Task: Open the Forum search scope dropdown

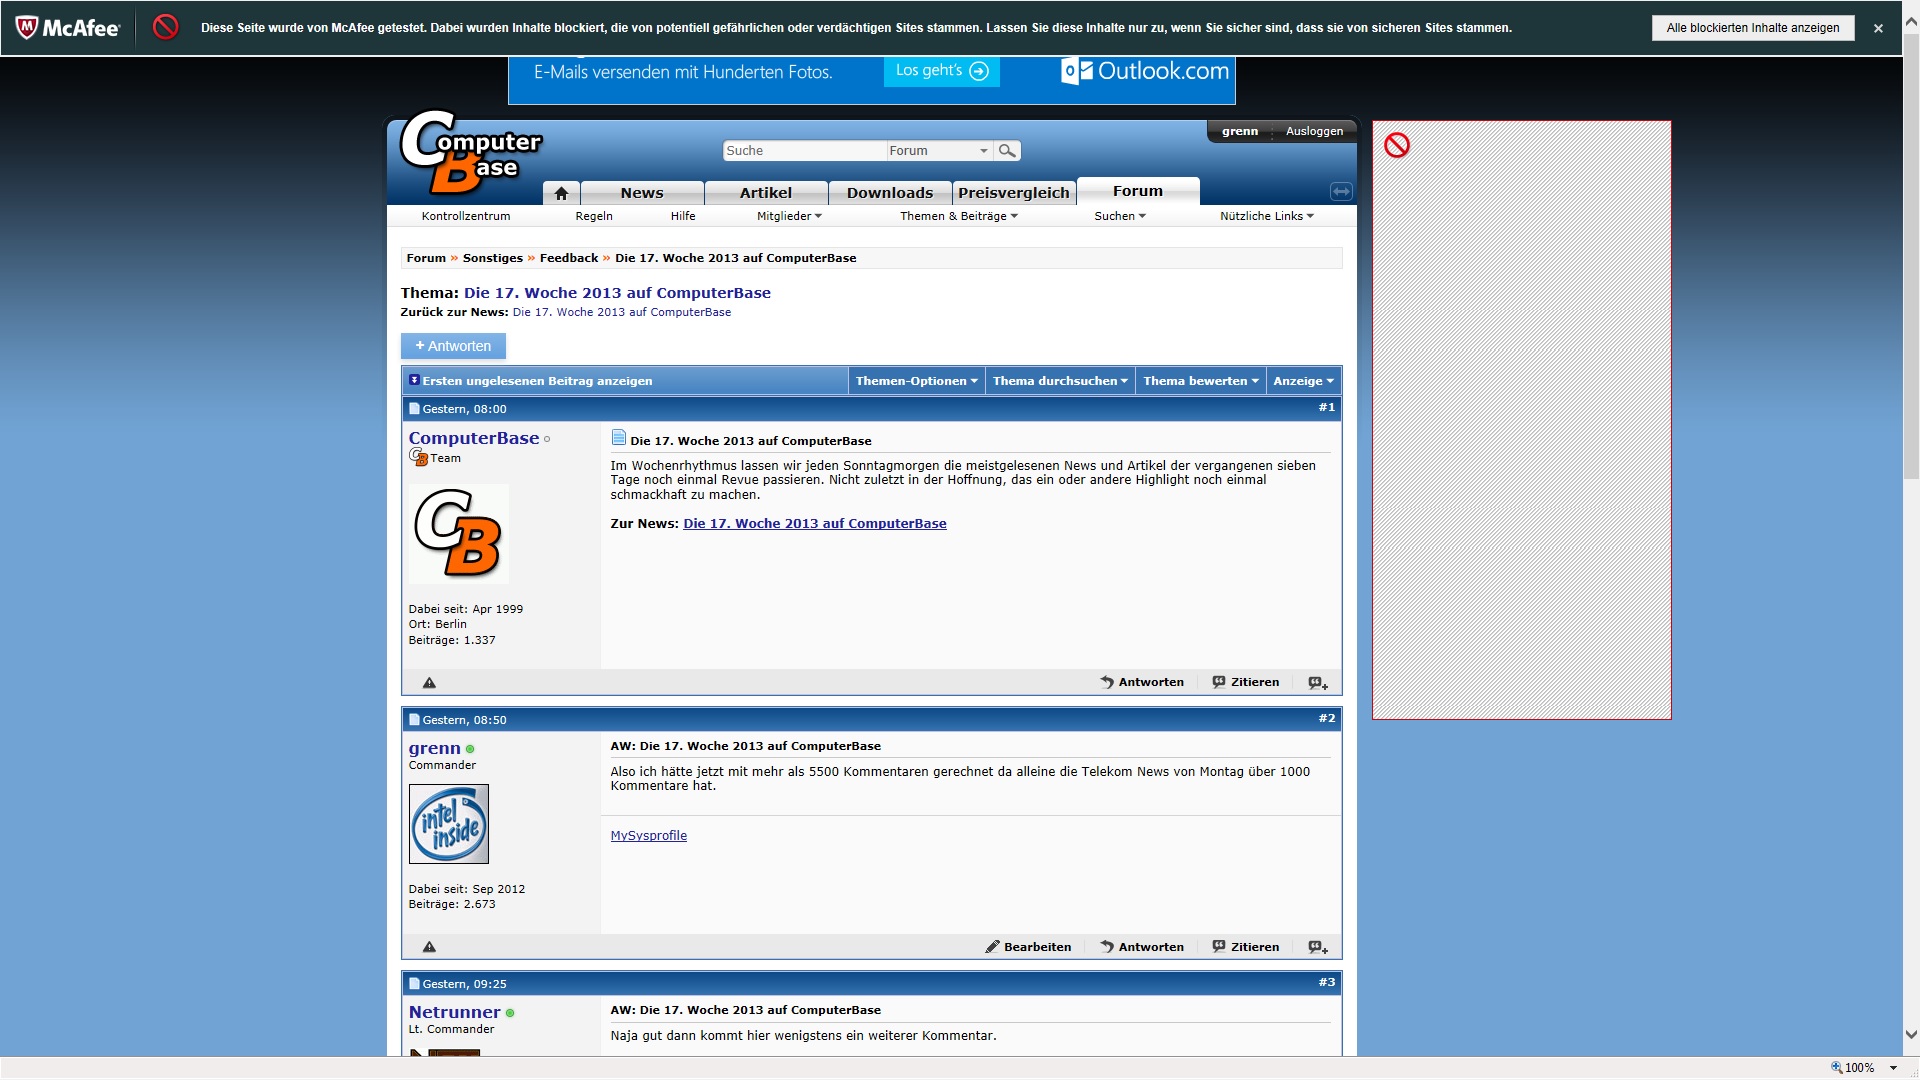Action: point(938,151)
